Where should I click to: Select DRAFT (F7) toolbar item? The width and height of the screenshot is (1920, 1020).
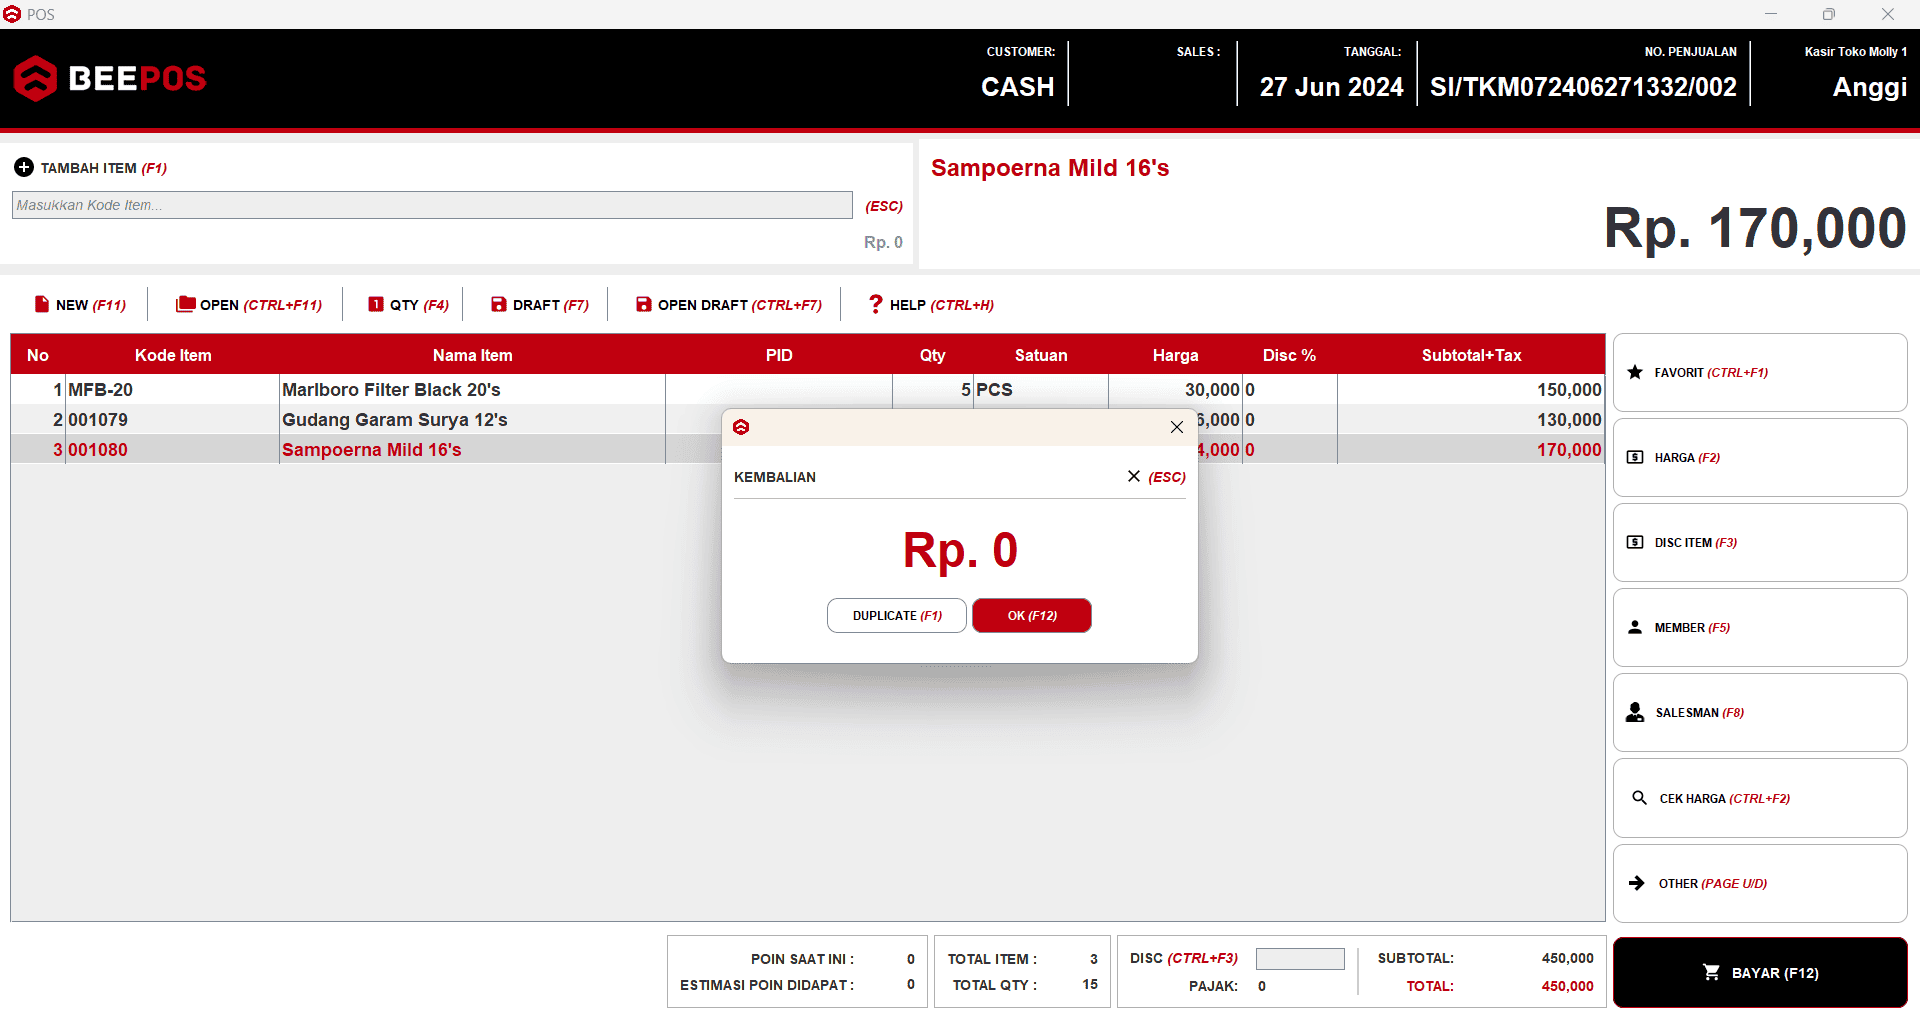540,305
